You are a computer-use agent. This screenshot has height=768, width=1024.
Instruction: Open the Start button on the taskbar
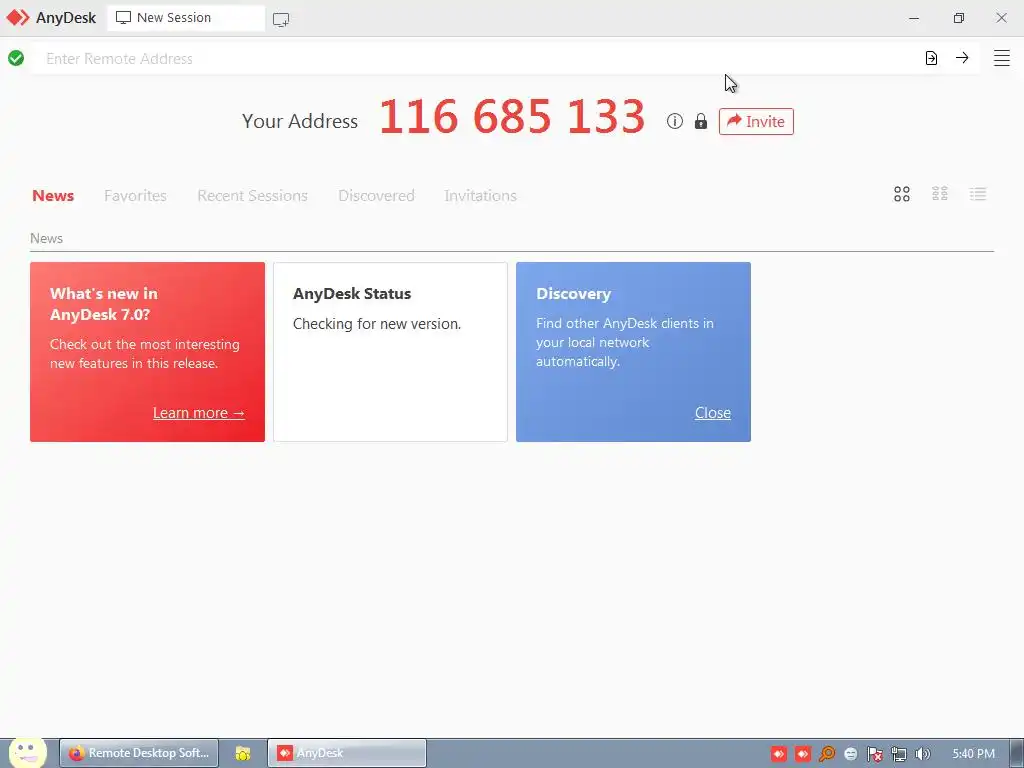click(x=27, y=752)
